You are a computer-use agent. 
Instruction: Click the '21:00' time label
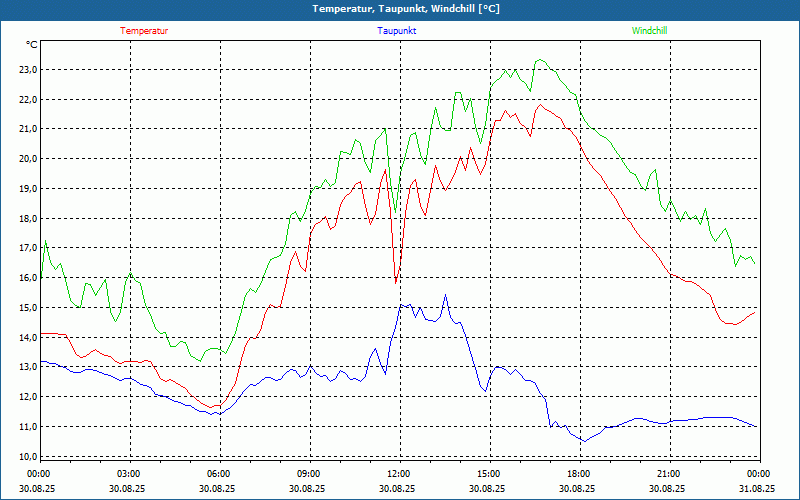click(667, 474)
